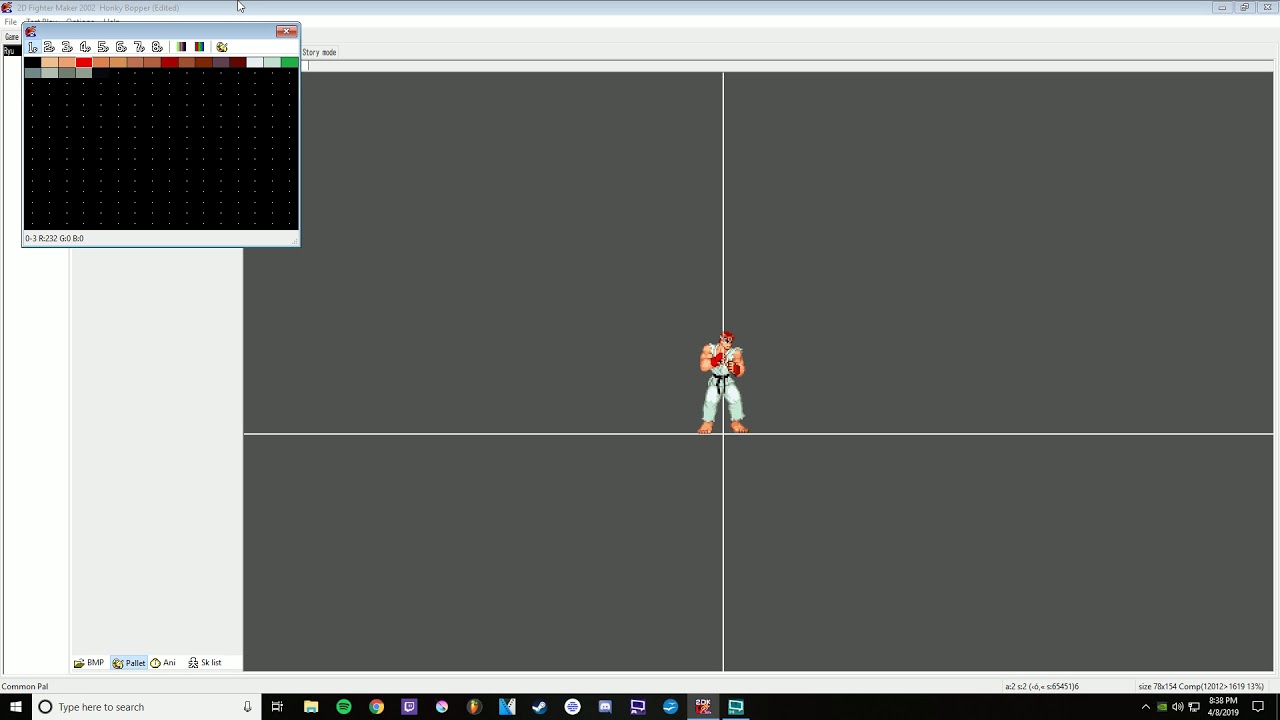Click the RGB color bars icon
Screen dimensions: 1280x720
199,47
